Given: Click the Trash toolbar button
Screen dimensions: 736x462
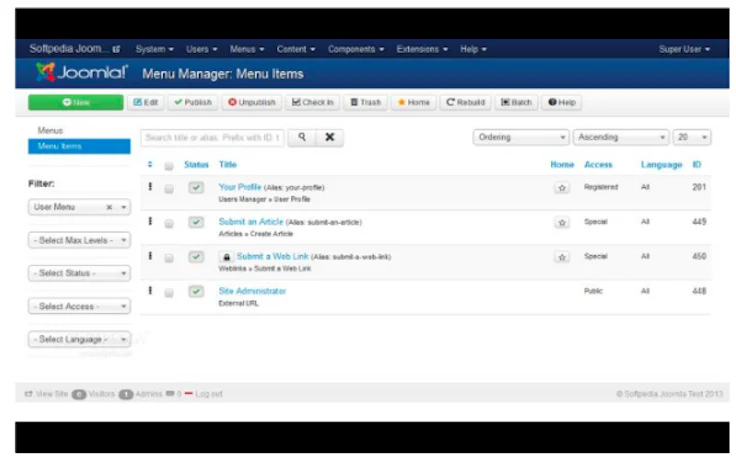Looking at the screenshot, I should [366, 102].
